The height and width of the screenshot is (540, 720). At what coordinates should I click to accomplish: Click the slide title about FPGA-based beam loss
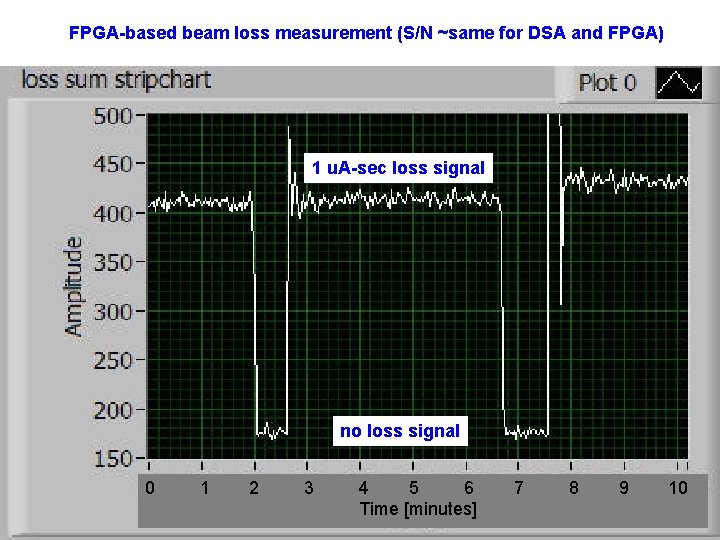click(366, 33)
